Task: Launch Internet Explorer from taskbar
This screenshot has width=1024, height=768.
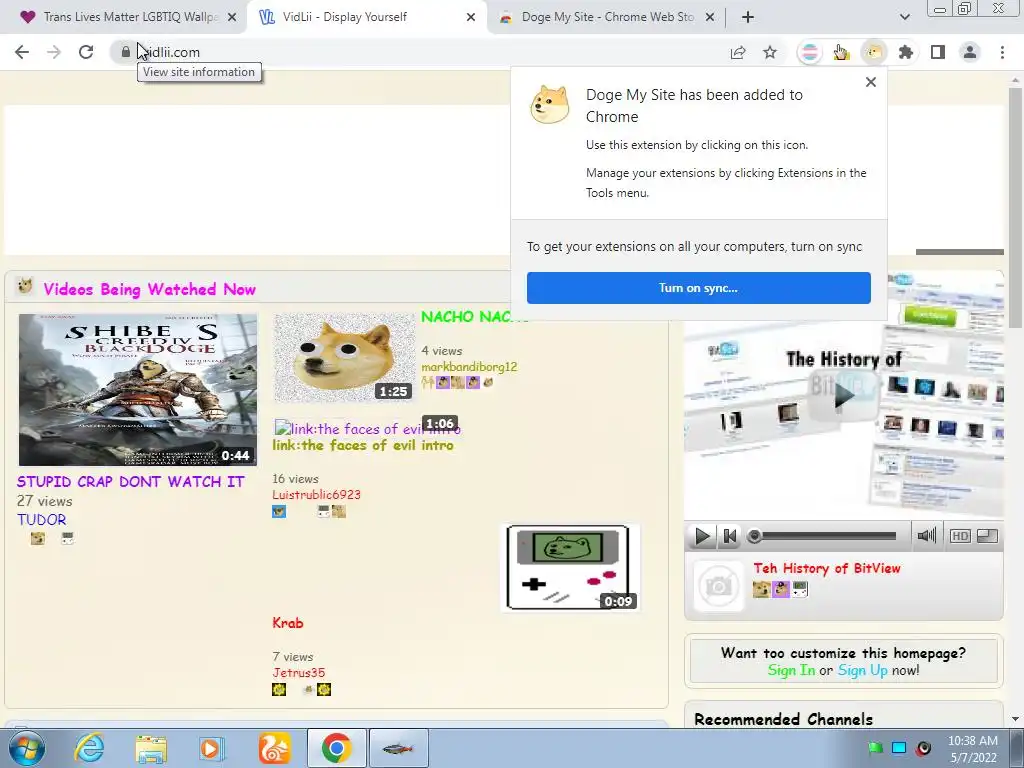Action: [x=89, y=748]
